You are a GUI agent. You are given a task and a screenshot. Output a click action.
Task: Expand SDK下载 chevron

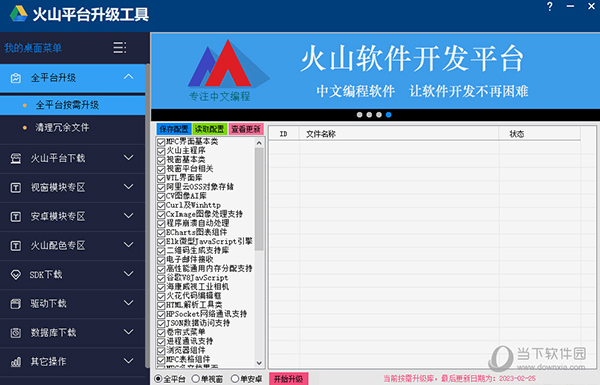point(129,274)
